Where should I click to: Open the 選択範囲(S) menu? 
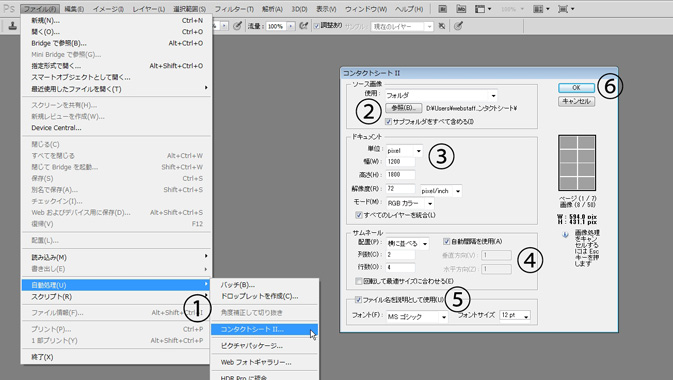[189, 9]
